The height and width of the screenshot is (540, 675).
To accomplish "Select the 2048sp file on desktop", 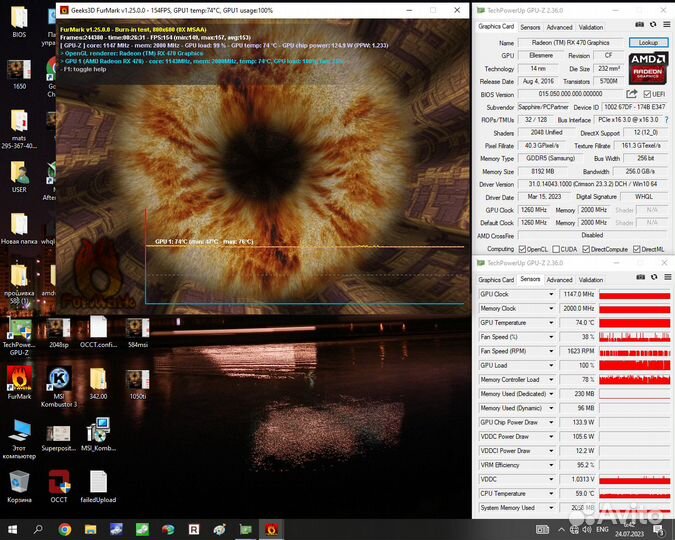I will [x=59, y=332].
